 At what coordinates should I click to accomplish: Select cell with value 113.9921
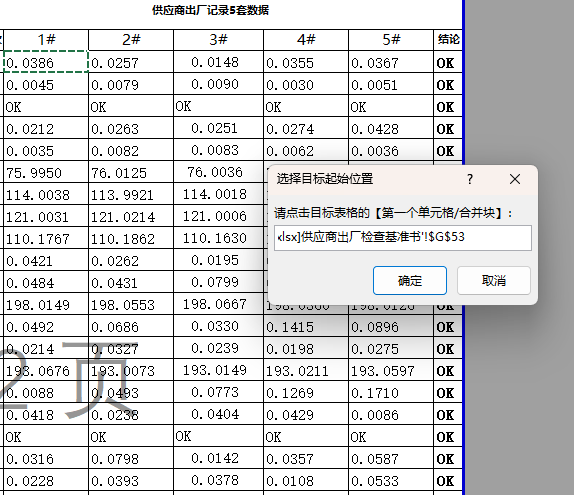pos(131,194)
